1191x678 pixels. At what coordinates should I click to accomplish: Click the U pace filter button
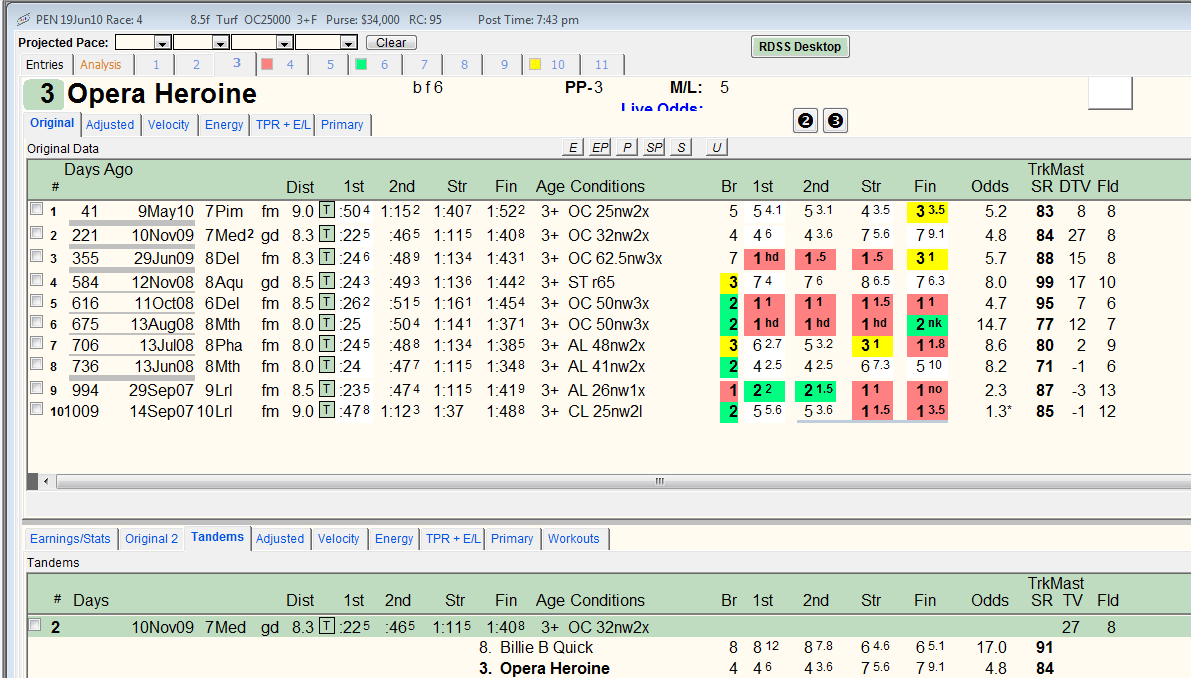pos(716,147)
